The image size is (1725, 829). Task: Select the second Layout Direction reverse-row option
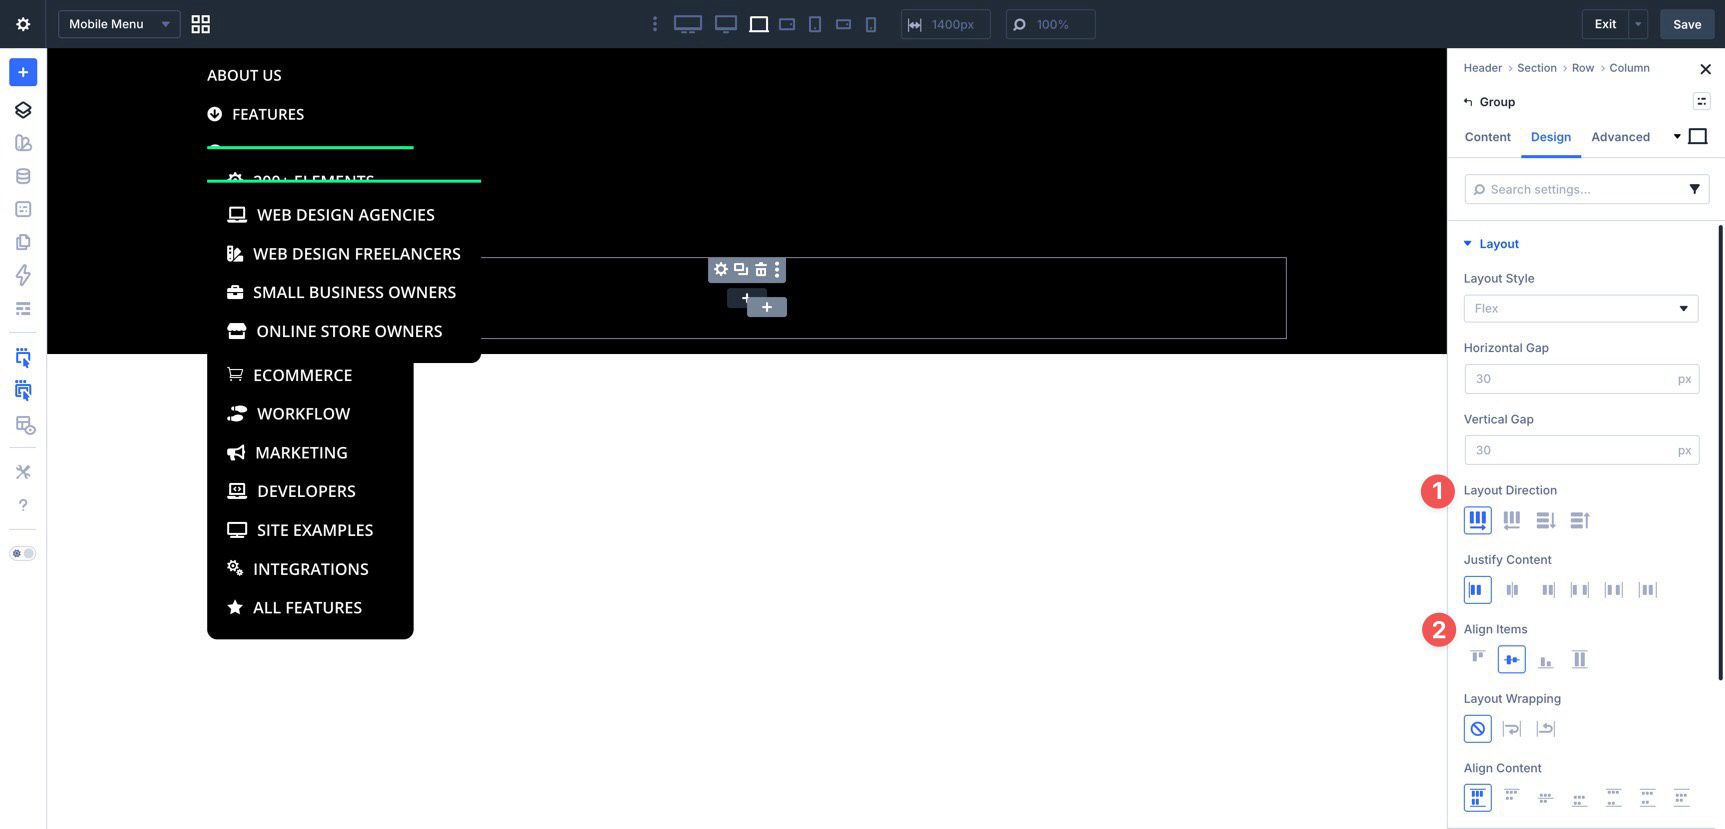point(1511,520)
